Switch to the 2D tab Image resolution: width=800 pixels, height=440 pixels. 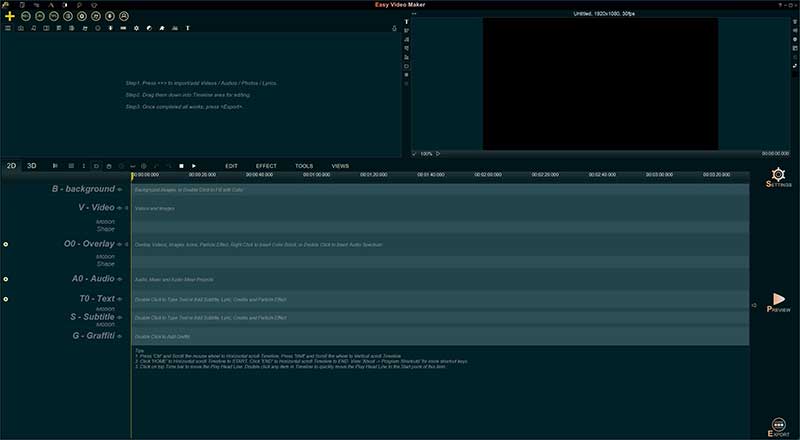click(11, 166)
